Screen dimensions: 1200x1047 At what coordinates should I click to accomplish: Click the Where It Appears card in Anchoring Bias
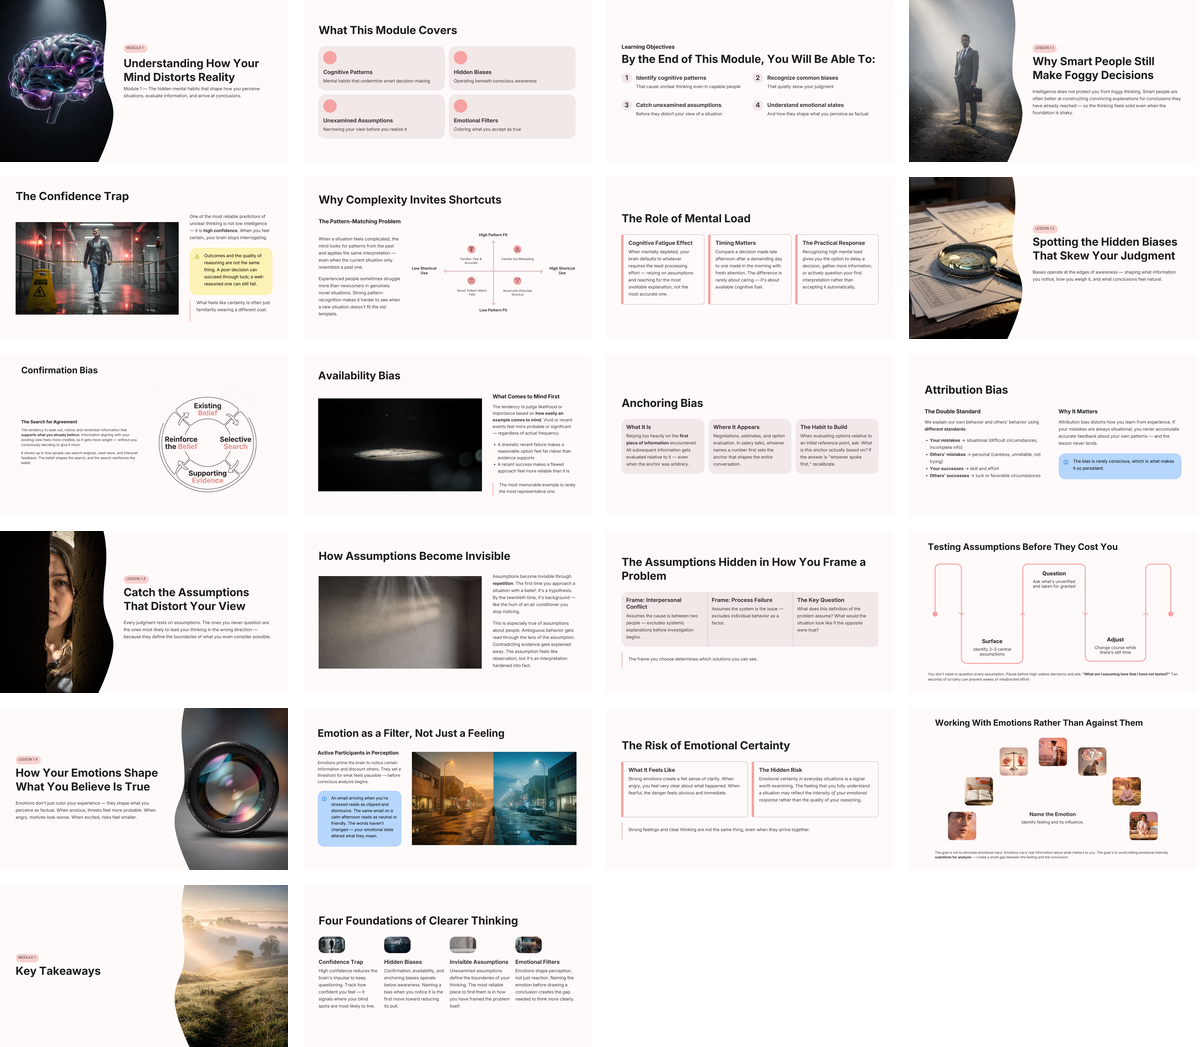tap(750, 446)
